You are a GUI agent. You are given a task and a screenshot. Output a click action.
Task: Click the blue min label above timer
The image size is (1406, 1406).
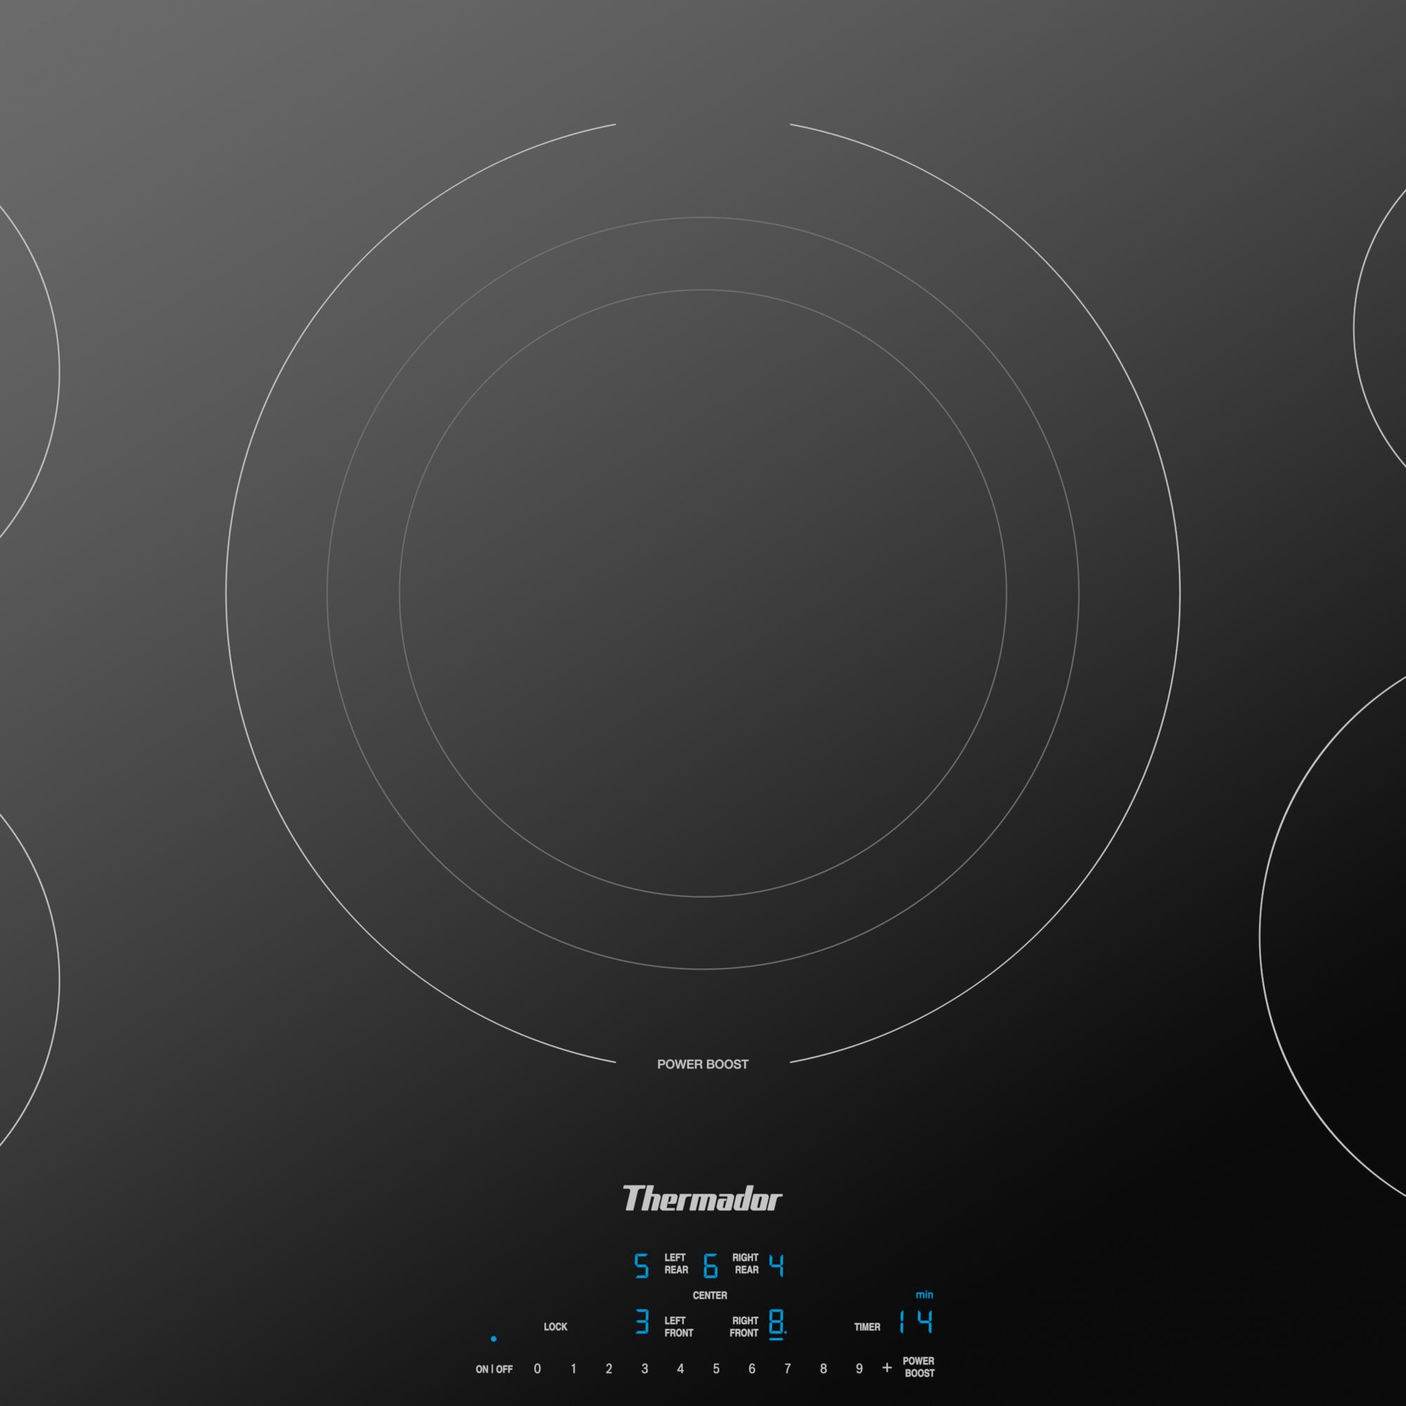tap(924, 1295)
